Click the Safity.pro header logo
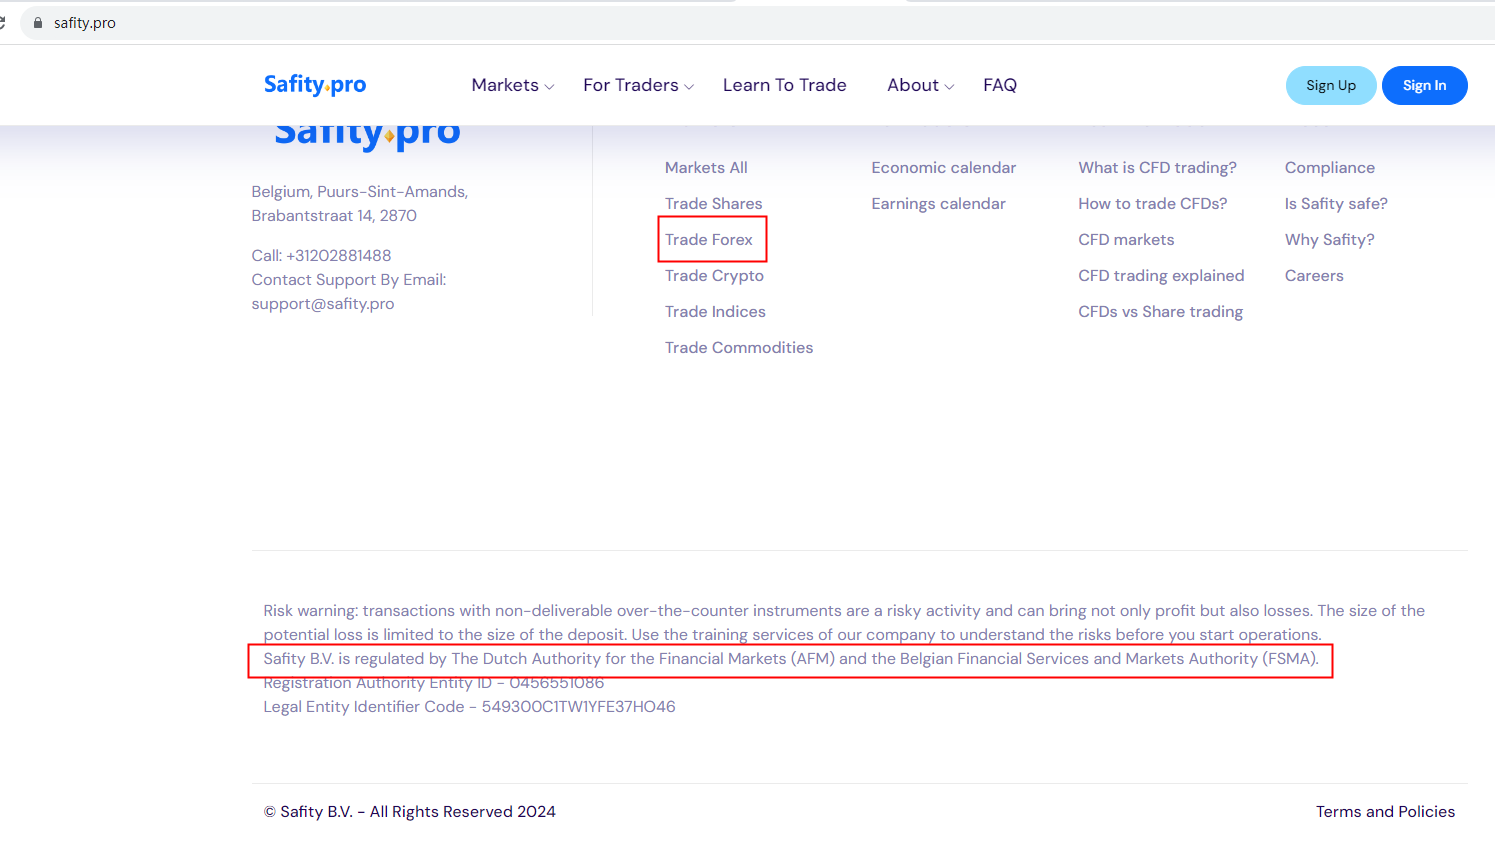 click(315, 85)
